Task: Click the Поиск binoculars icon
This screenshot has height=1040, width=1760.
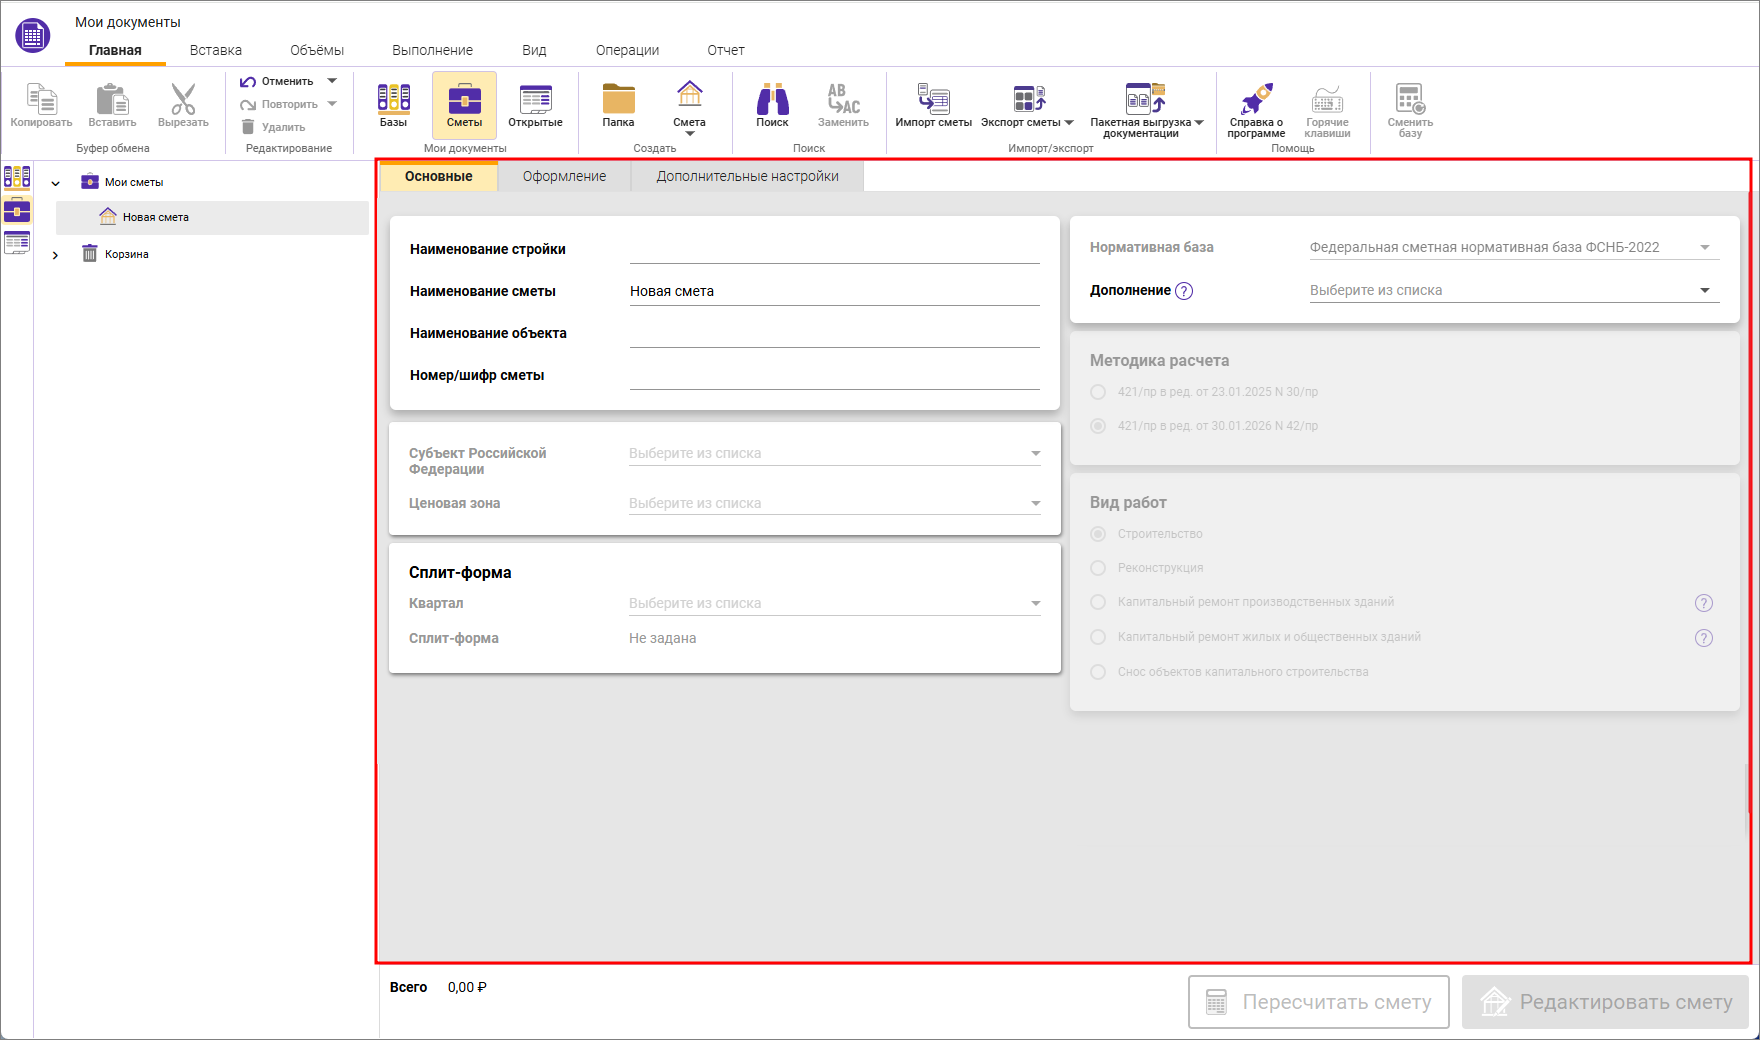Action: coord(772,98)
